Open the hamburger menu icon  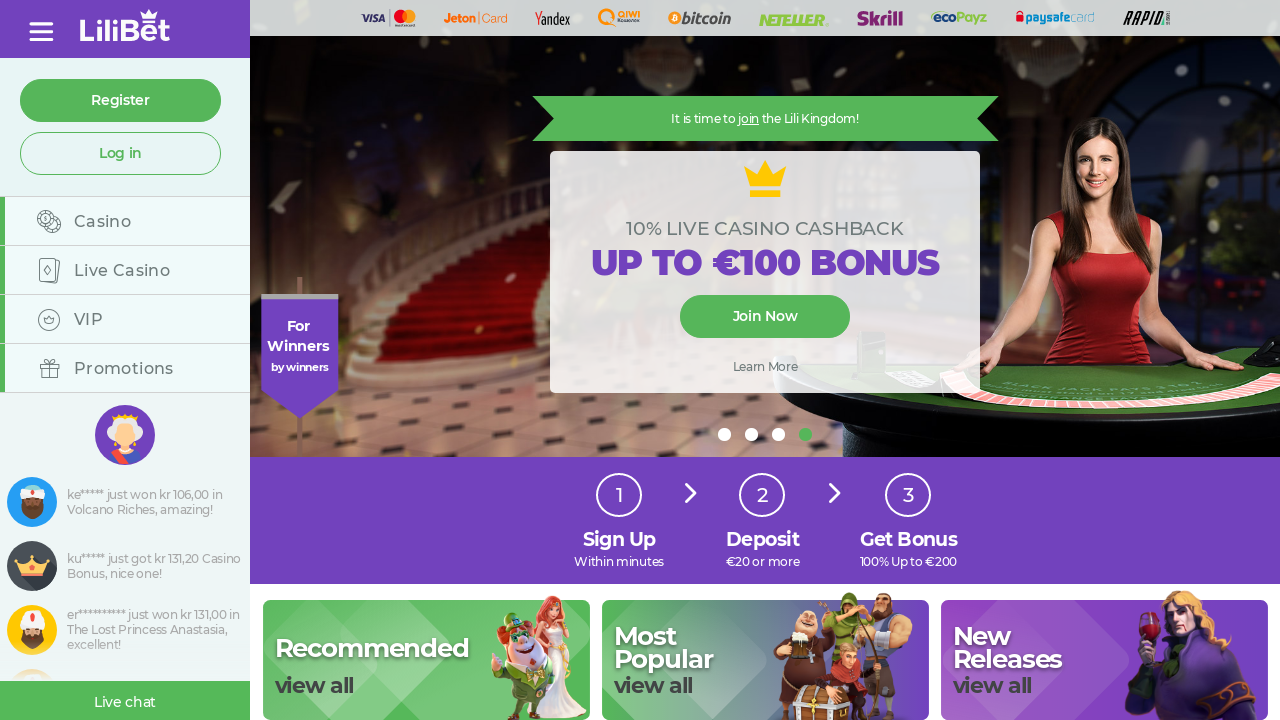[41, 32]
